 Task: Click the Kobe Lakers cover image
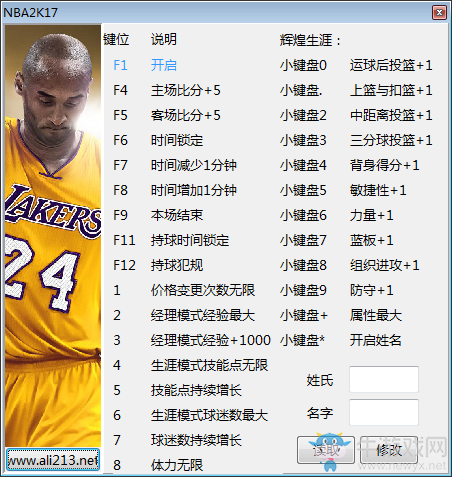[53, 236]
